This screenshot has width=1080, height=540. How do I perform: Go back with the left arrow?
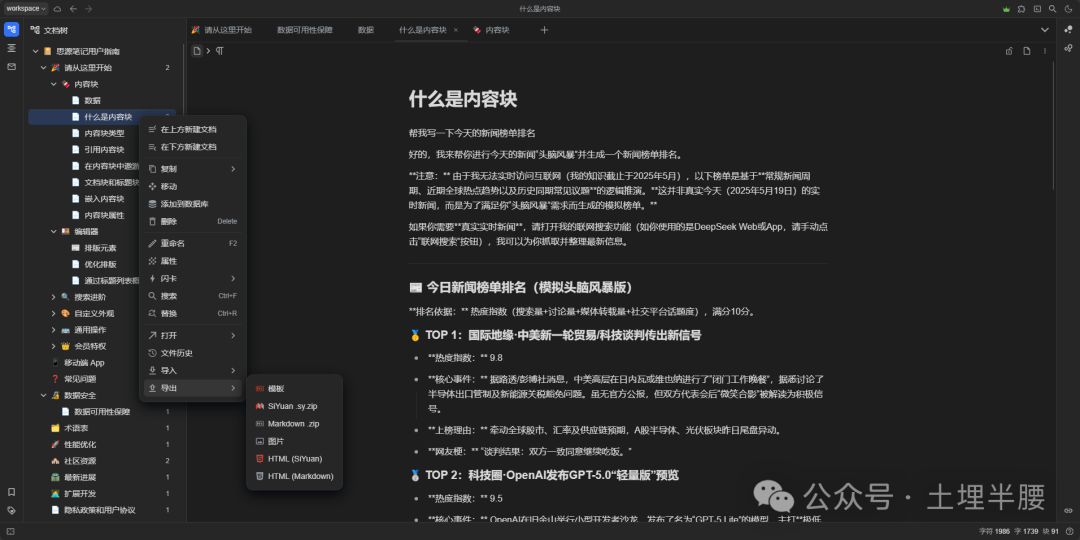[x=73, y=8]
